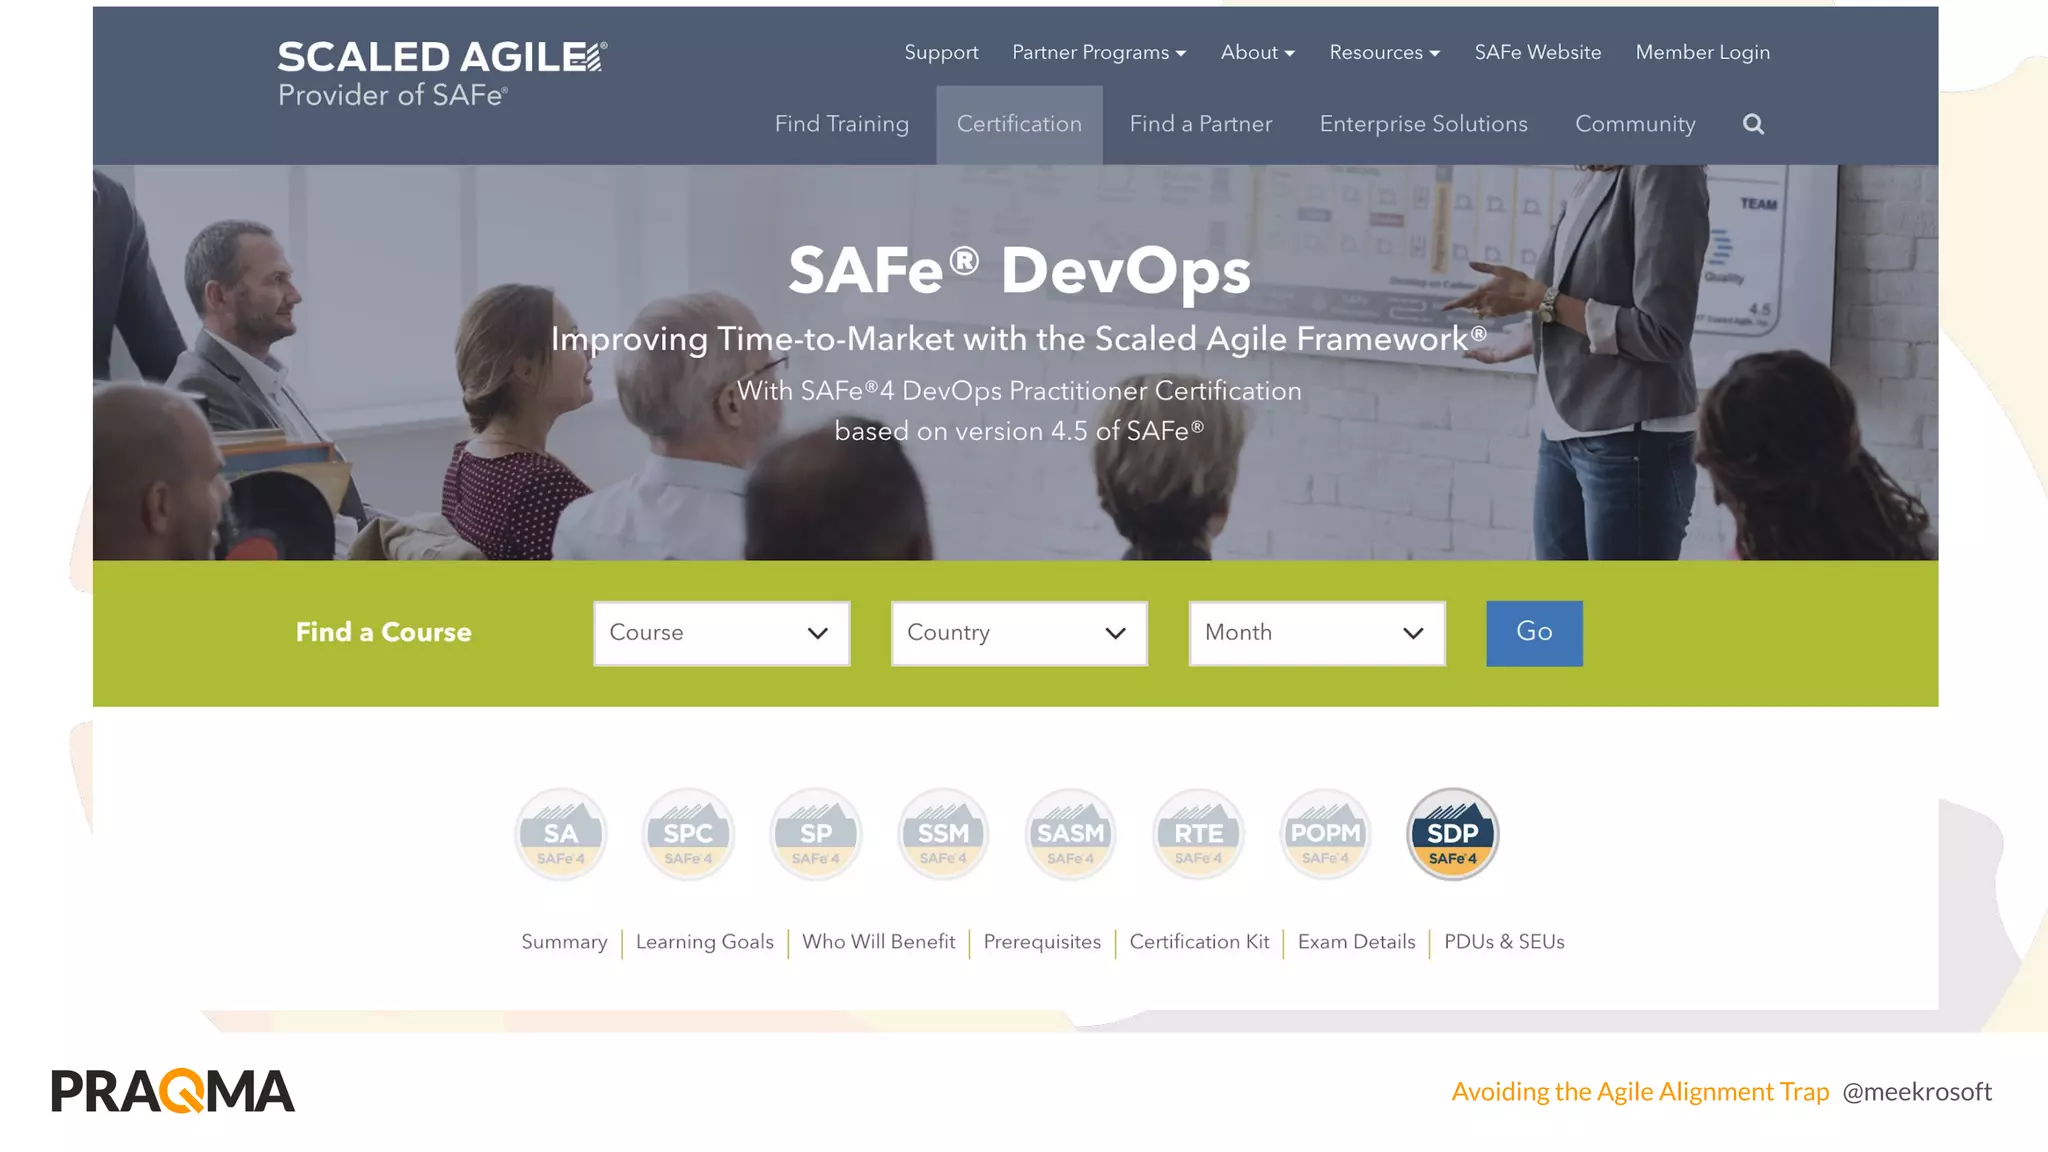The height and width of the screenshot is (1152, 2048).
Task: Select the SSM SAFe 4 badge
Action: (x=943, y=834)
